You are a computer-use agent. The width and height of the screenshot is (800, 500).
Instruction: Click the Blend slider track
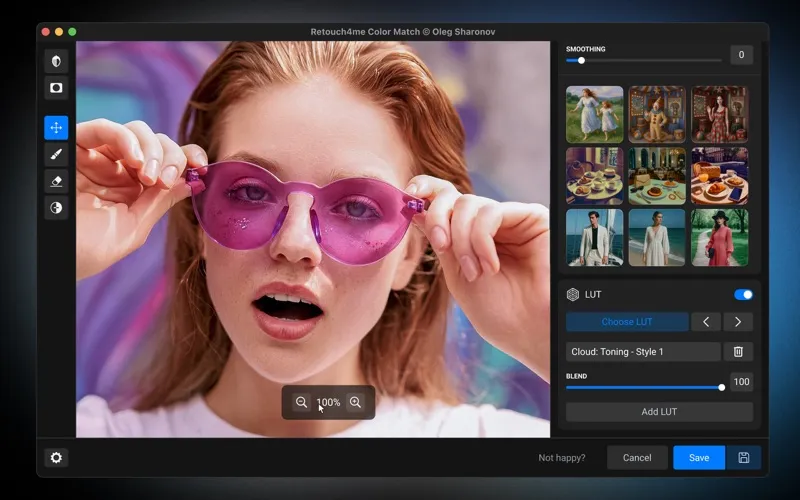(644, 387)
